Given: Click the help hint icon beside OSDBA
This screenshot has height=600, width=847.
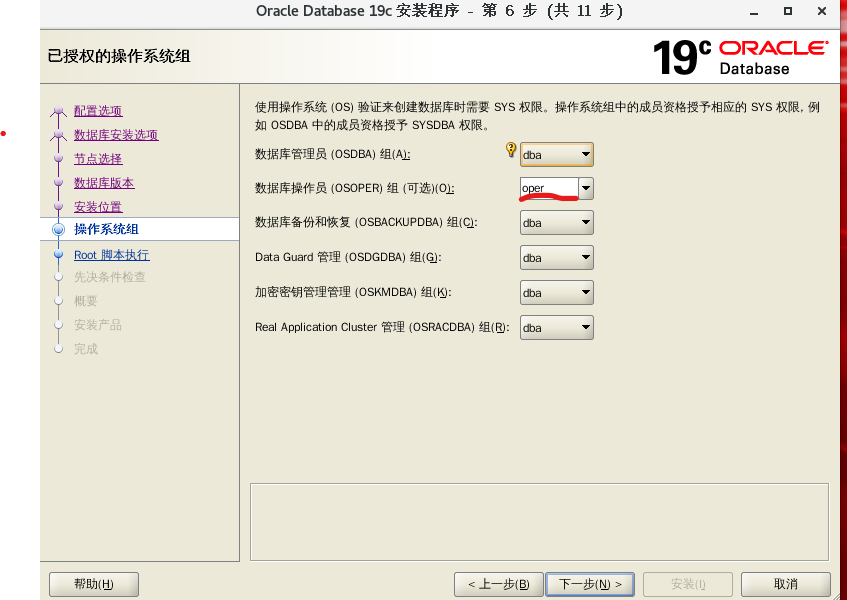Looking at the screenshot, I should 510,150.
